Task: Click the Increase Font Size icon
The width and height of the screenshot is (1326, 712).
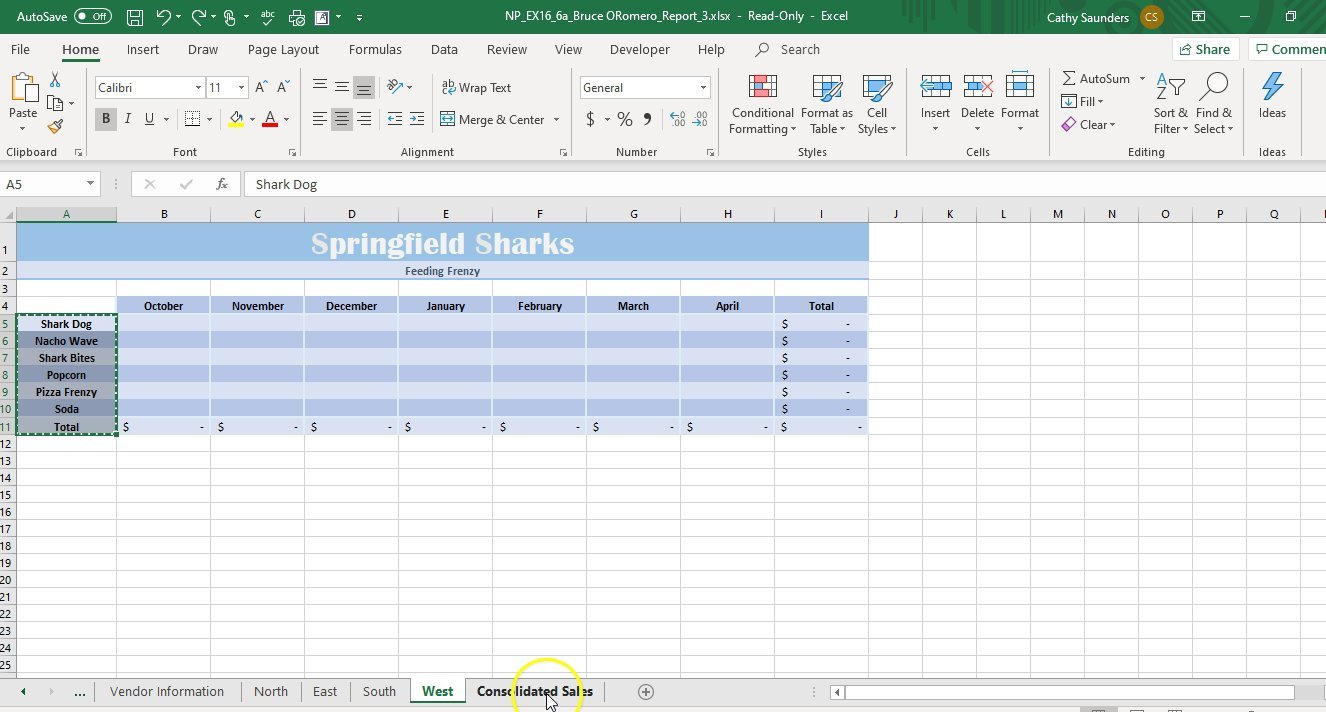Action: (x=261, y=88)
